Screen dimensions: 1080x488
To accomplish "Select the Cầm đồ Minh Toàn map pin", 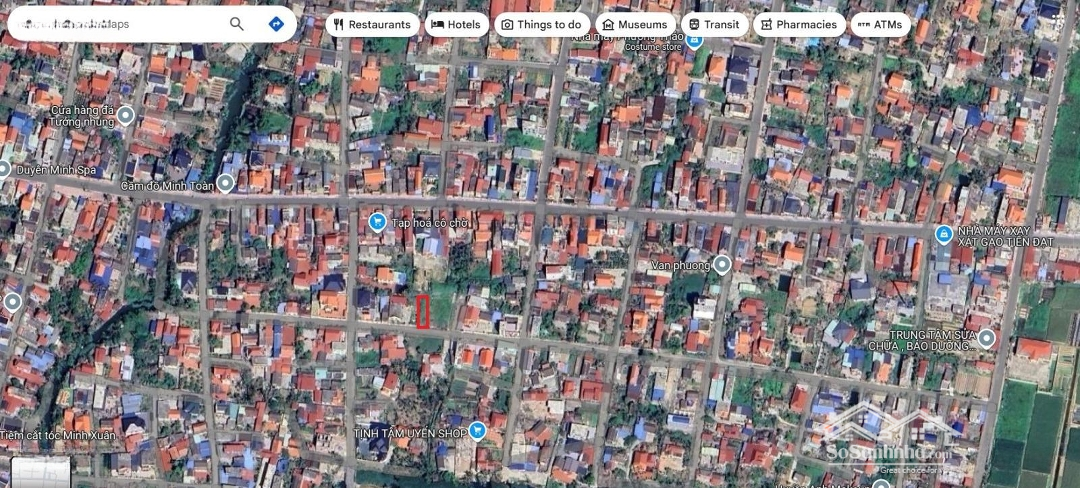I will click(x=226, y=183).
